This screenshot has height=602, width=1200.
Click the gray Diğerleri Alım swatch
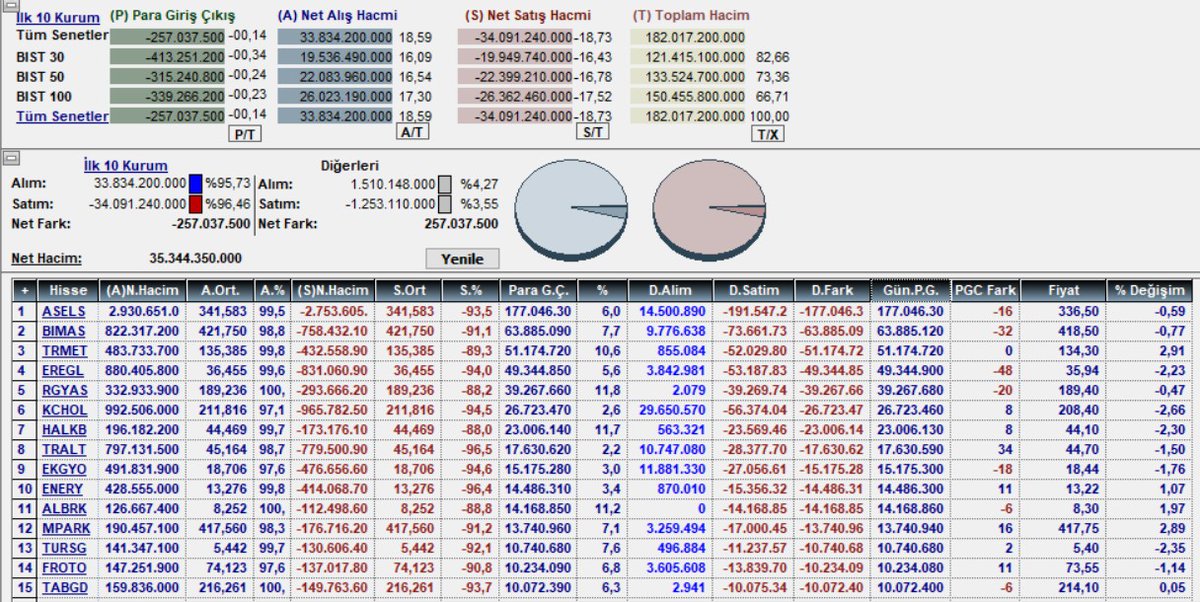(x=445, y=184)
